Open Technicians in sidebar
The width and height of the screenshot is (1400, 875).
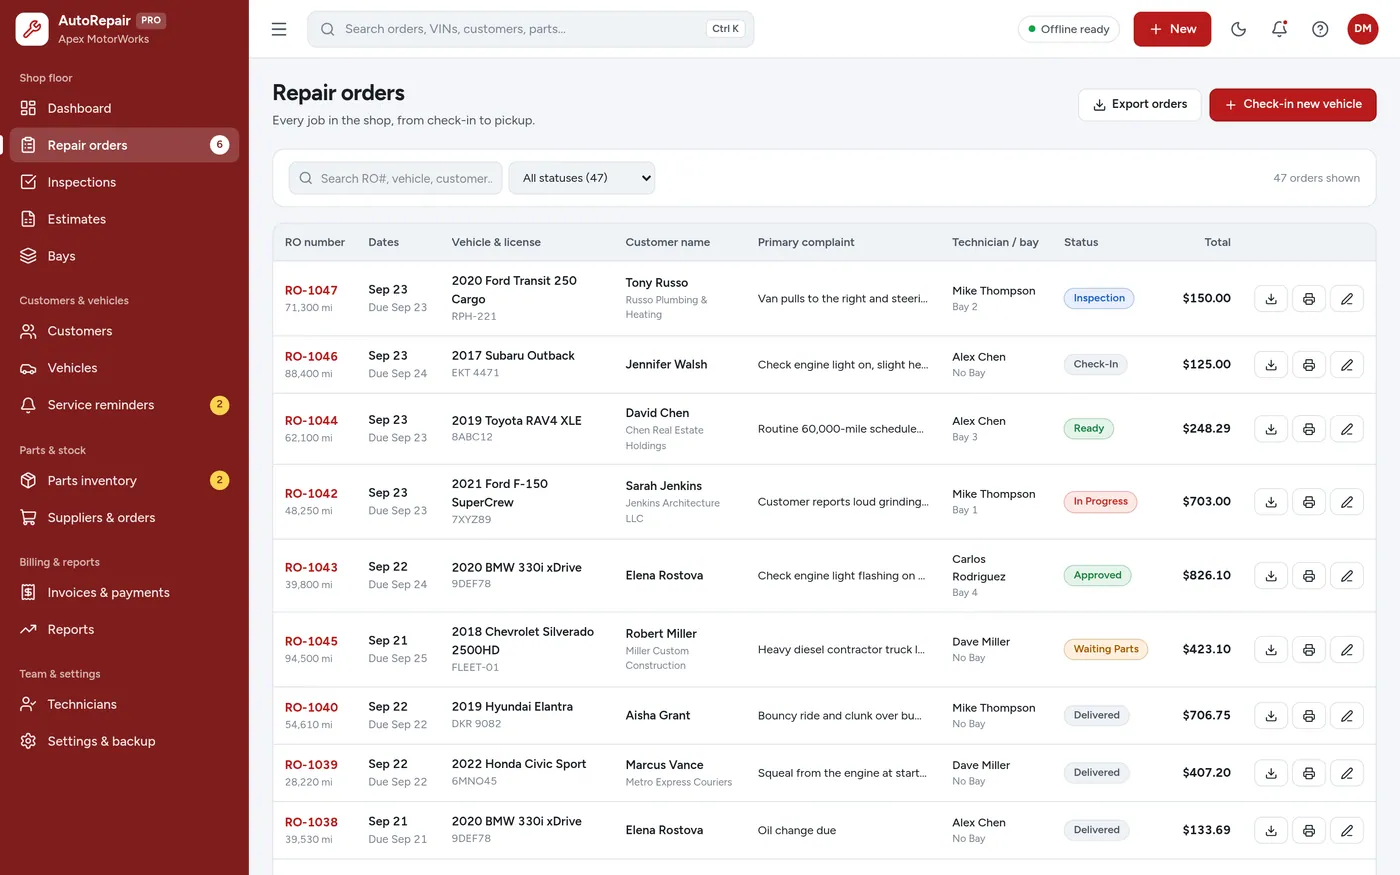124,704
